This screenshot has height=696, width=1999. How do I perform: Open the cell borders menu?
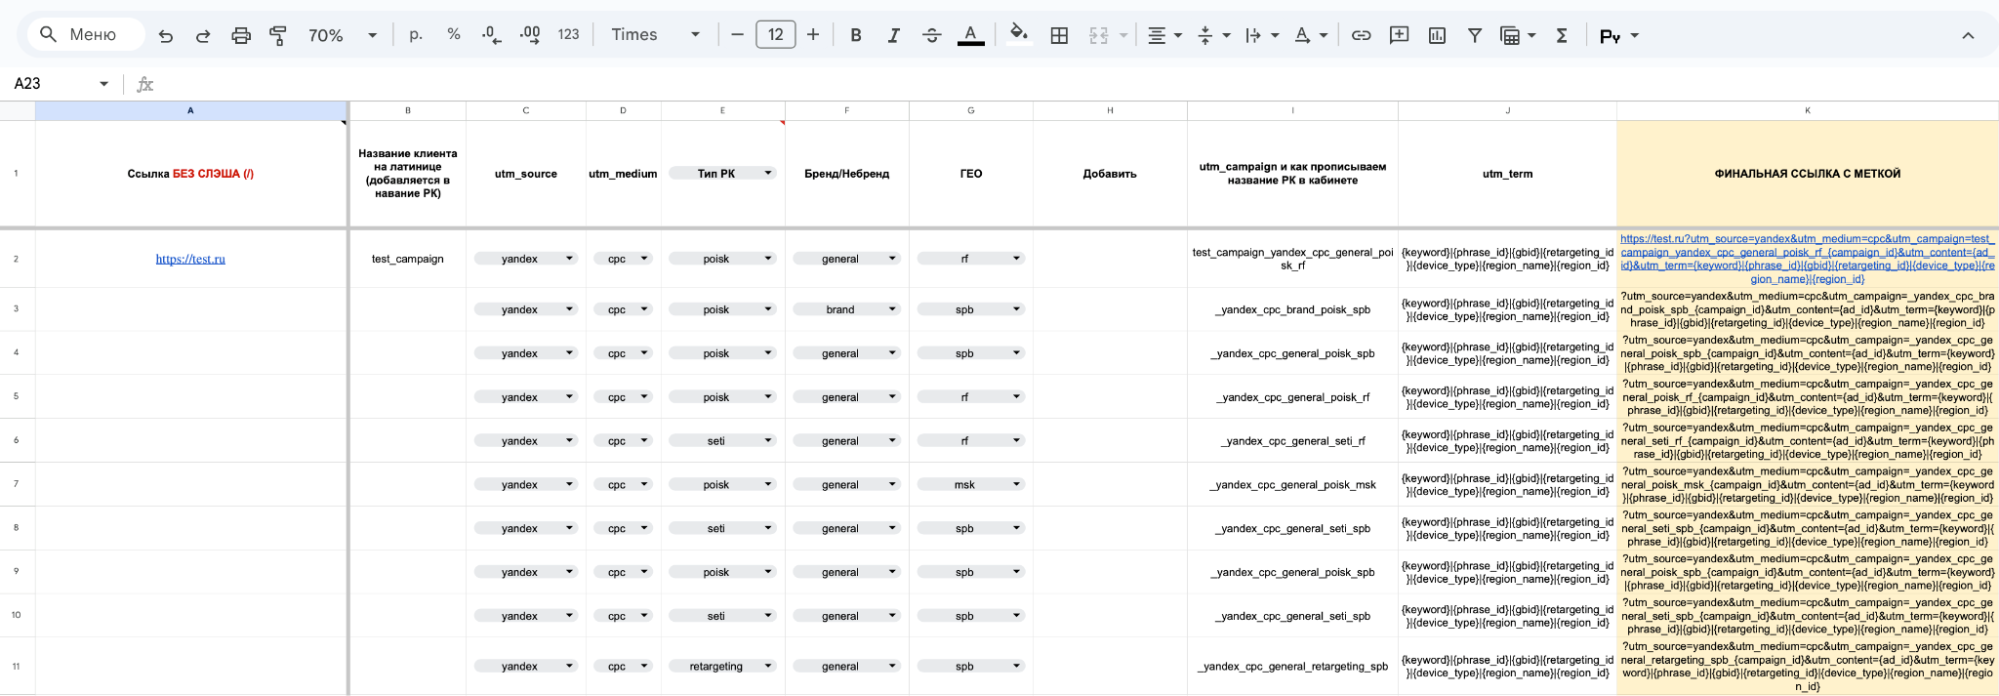tap(1059, 35)
